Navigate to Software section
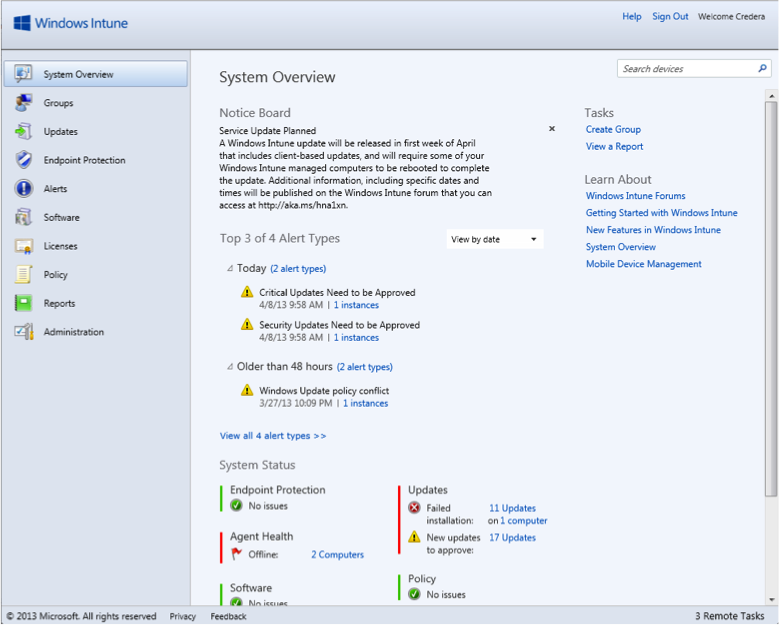 pos(96,217)
